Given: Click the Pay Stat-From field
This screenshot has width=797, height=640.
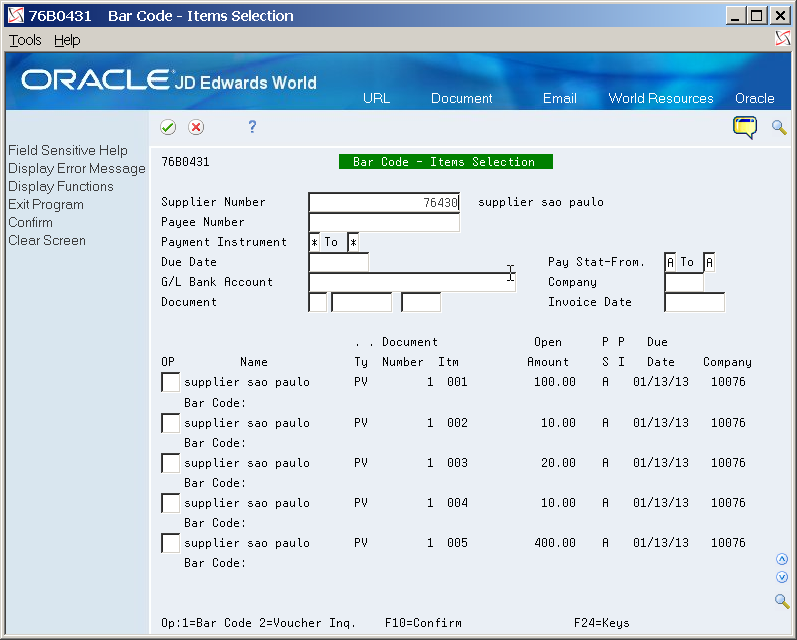Looking at the screenshot, I should coord(670,262).
